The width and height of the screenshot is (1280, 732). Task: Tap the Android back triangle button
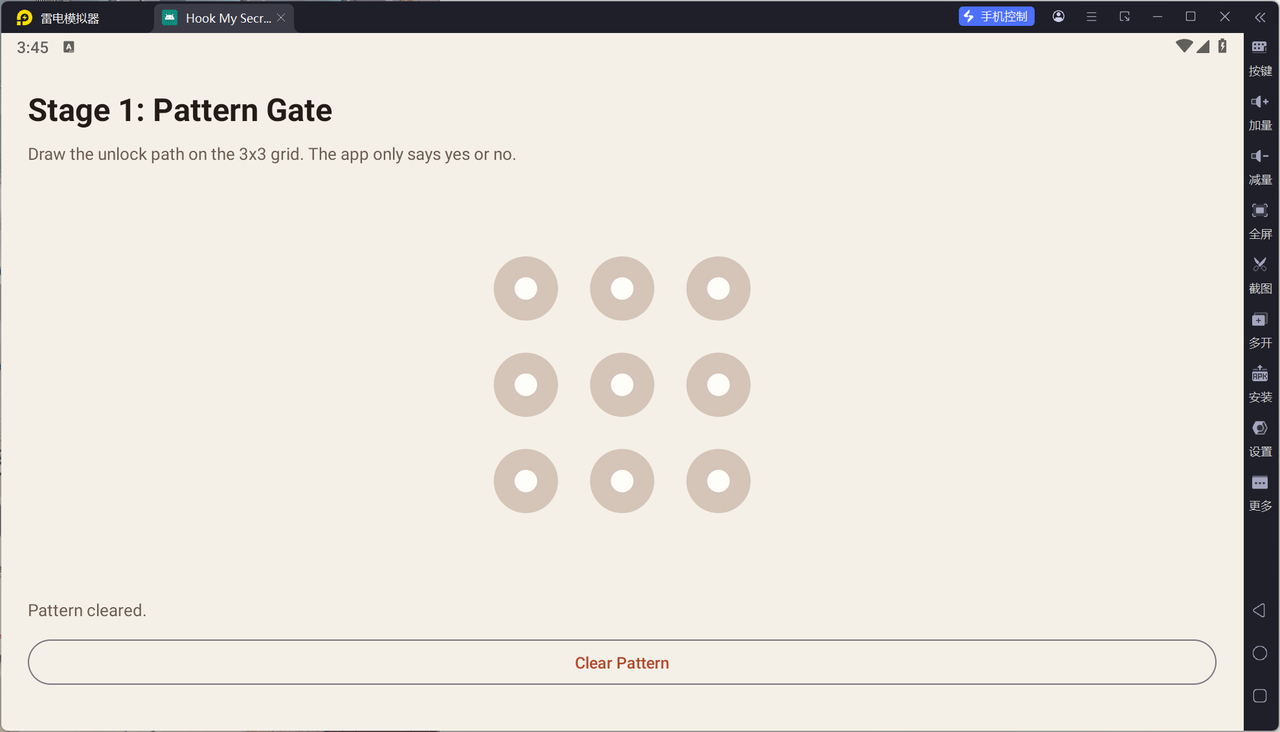click(1260, 610)
